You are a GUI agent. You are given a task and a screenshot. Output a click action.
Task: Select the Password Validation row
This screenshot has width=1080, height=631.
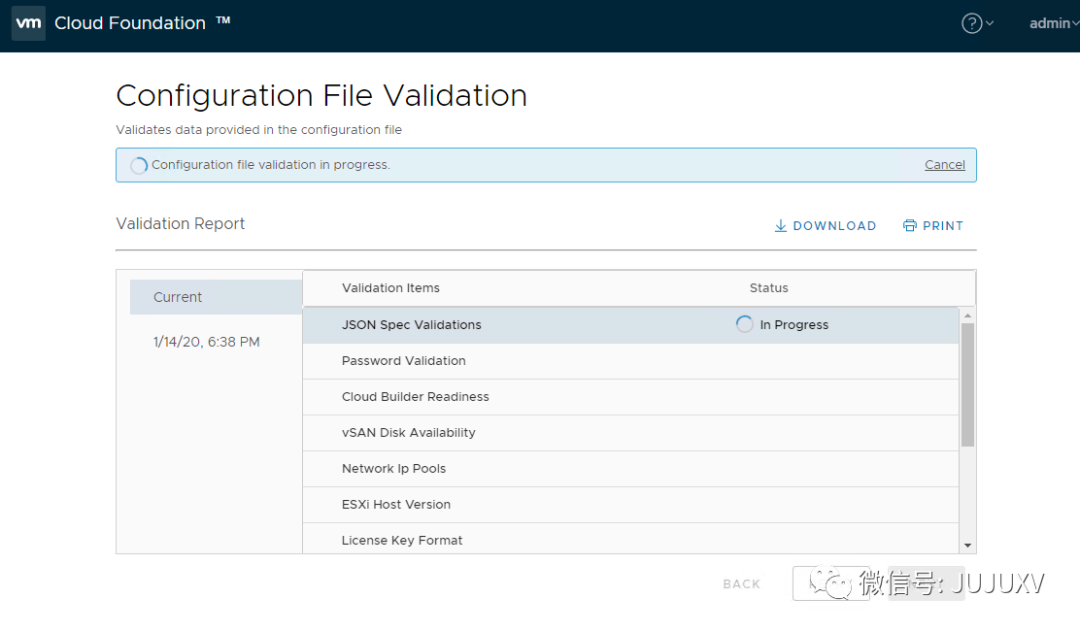[x=404, y=361]
